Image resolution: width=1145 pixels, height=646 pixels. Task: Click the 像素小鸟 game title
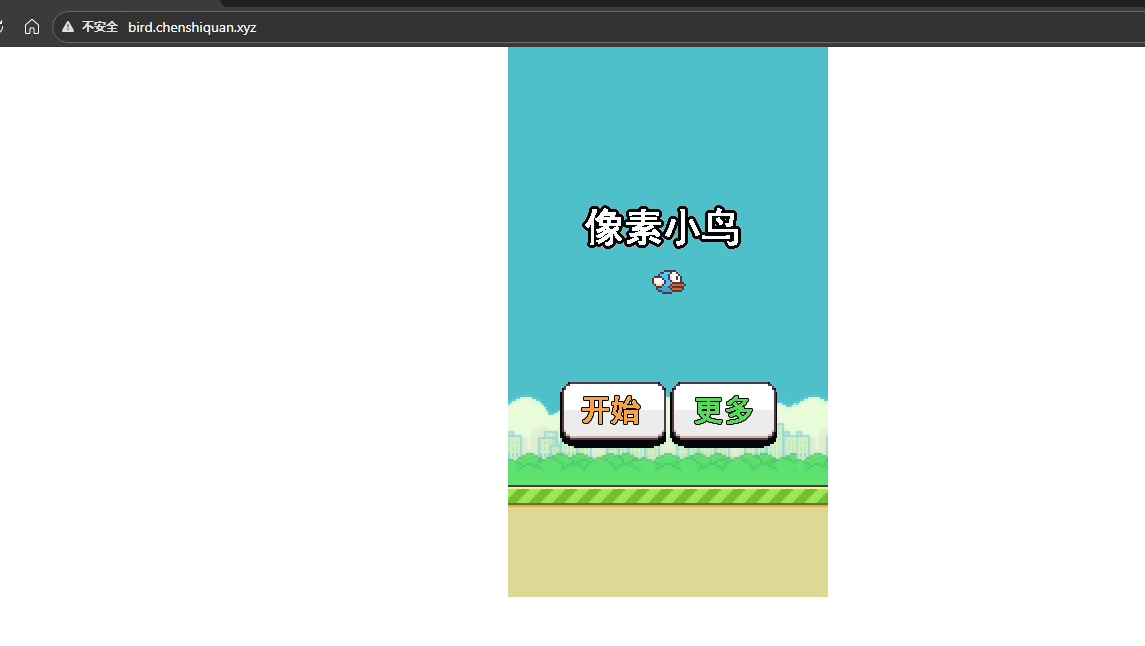tap(662, 228)
